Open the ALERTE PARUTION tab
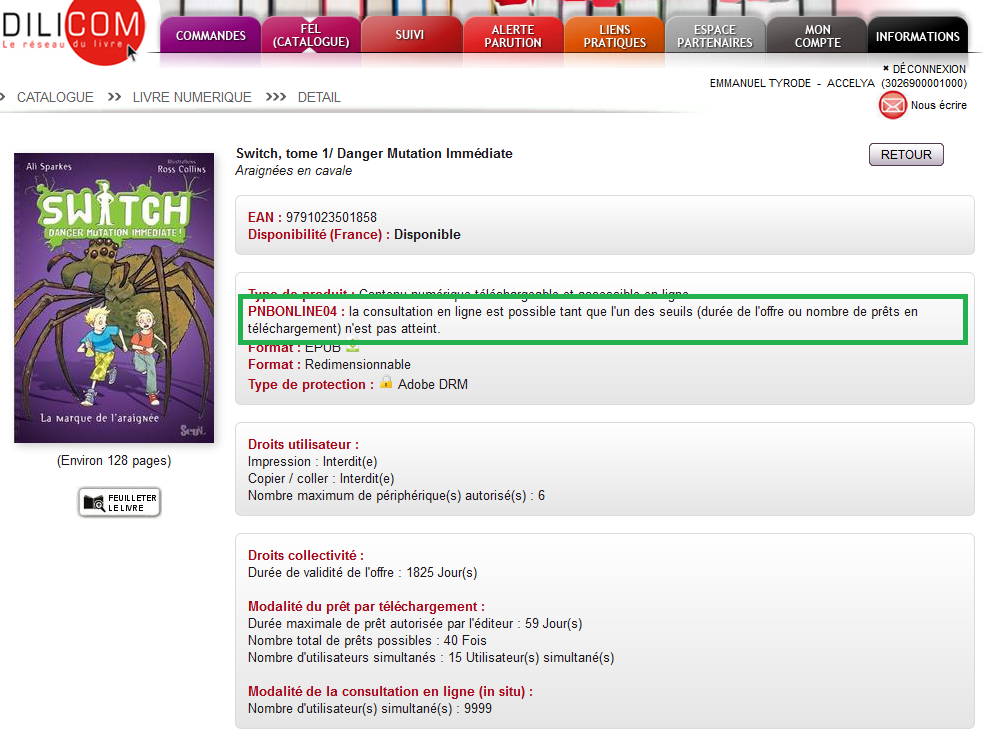 click(x=513, y=36)
